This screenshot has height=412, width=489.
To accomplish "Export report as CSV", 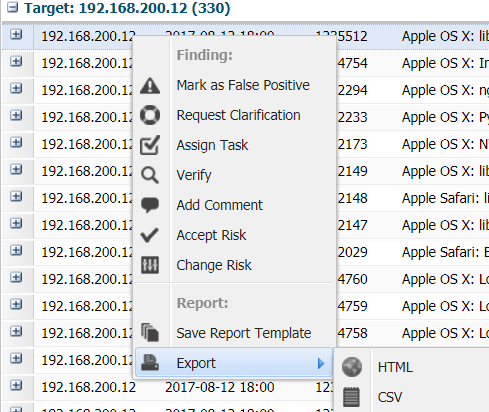I will (390, 397).
